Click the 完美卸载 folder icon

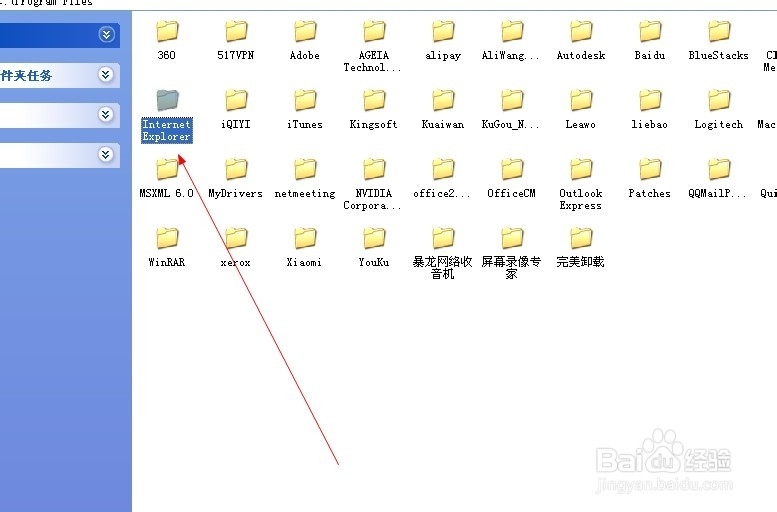pyautogui.click(x=581, y=238)
